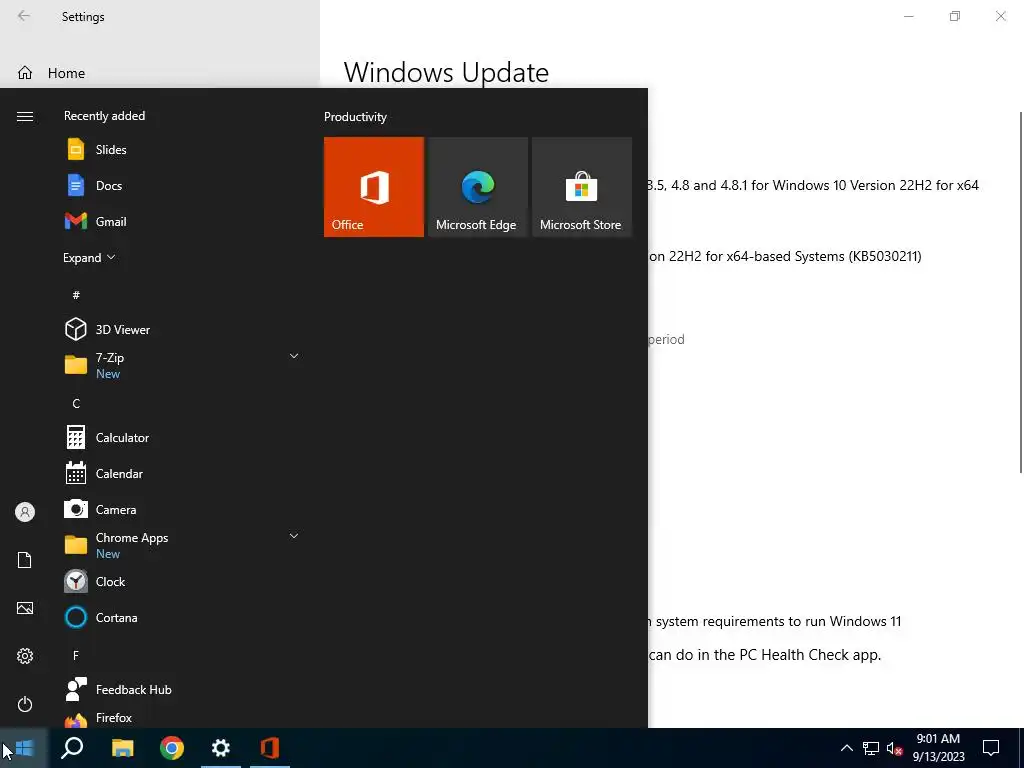Open the 7-Zip folder icon
The image size is (1024, 768).
click(76, 364)
